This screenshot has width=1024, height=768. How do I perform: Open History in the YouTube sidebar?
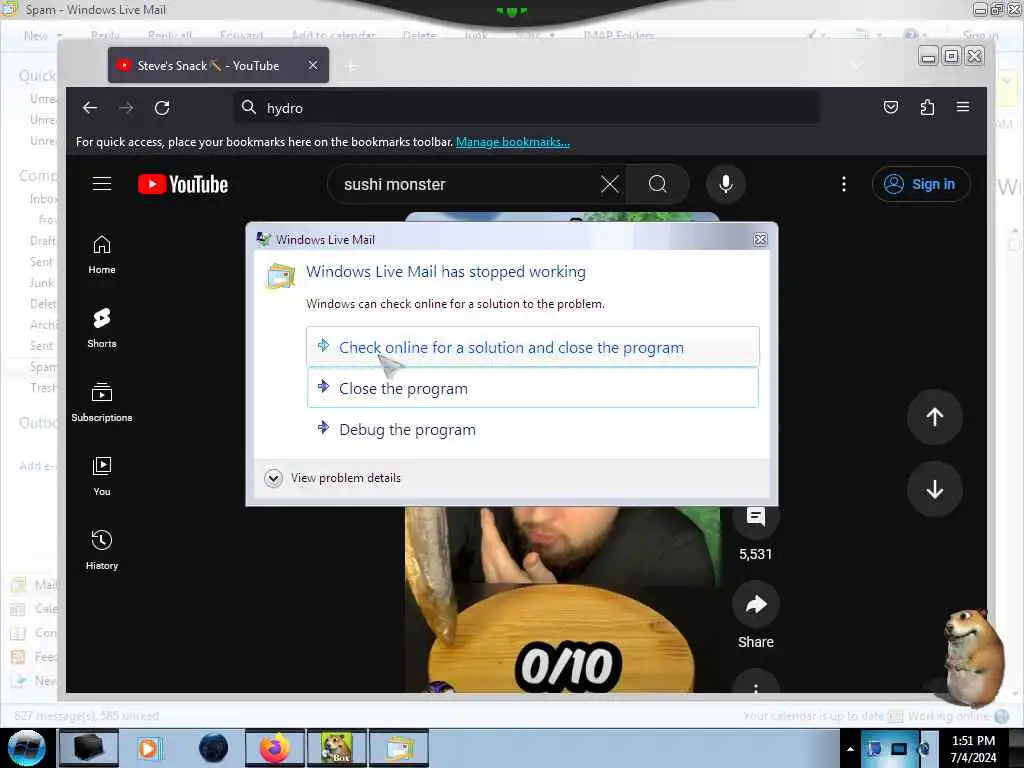pyautogui.click(x=102, y=551)
